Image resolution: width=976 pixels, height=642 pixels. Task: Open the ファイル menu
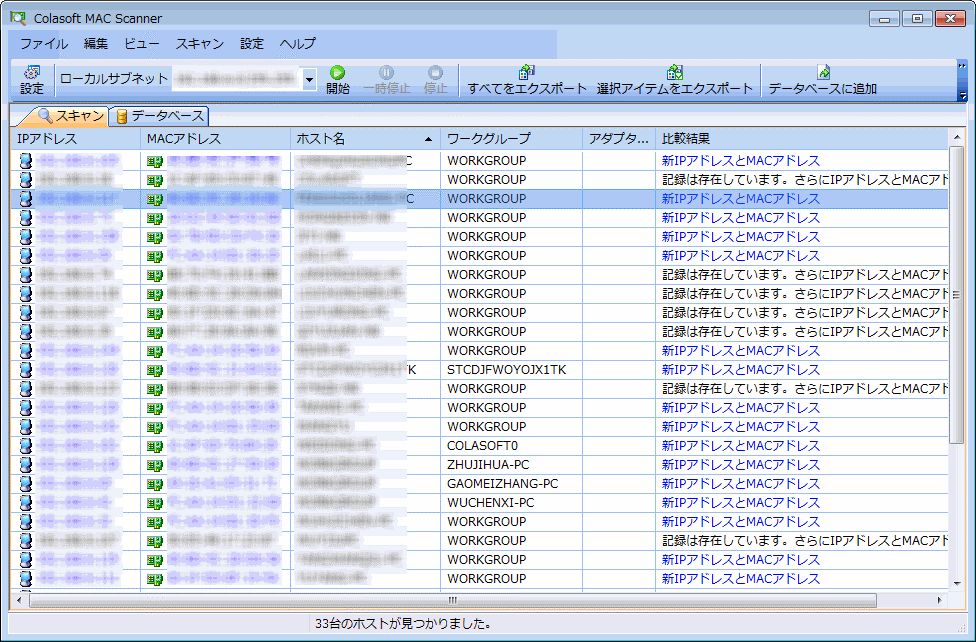[x=44, y=44]
